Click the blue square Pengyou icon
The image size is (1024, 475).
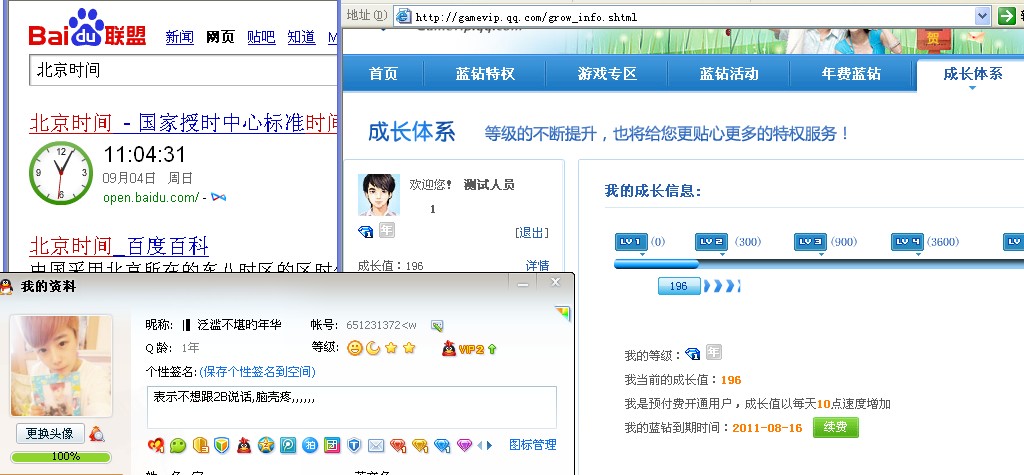click(288, 446)
